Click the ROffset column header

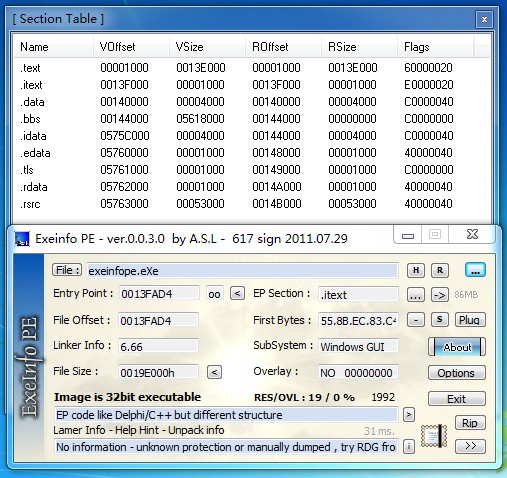[x=283, y=47]
